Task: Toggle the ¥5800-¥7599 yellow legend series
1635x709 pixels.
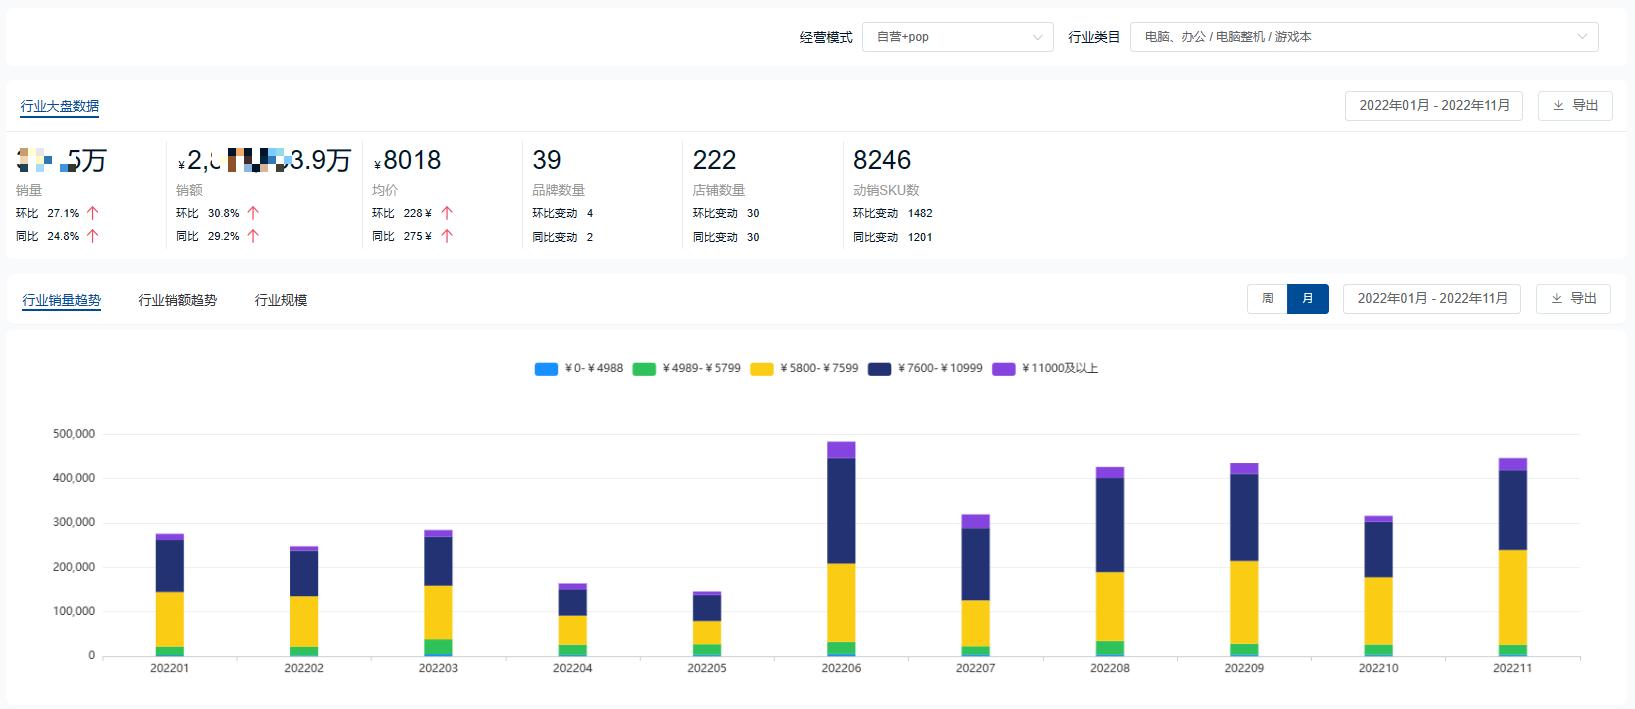Action: tap(804, 369)
